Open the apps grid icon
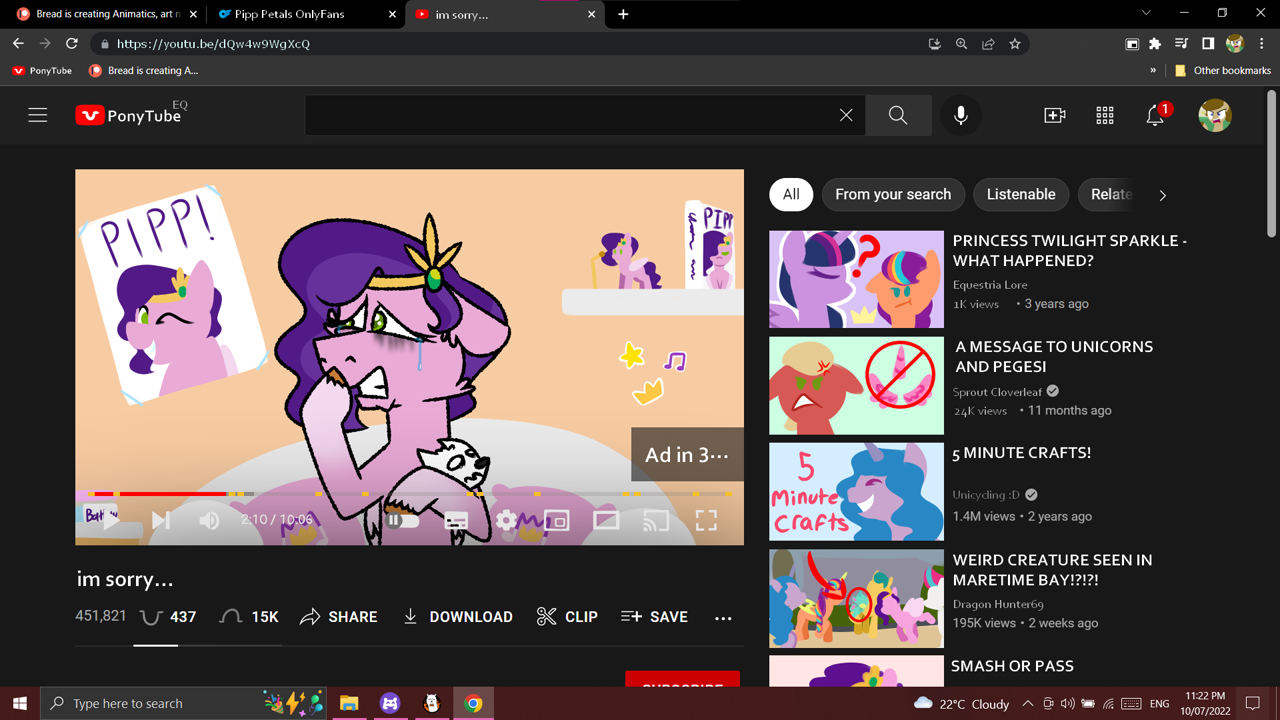The width and height of the screenshot is (1280, 720). [x=1105, y=116]
